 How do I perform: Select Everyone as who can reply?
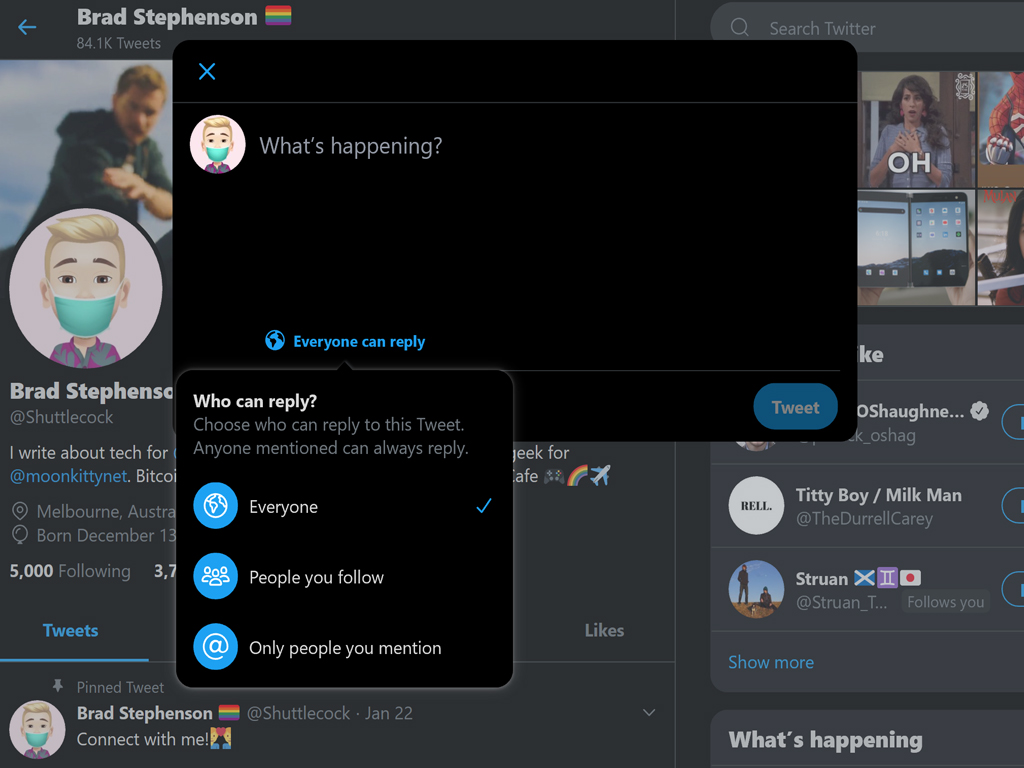[284, 507]
